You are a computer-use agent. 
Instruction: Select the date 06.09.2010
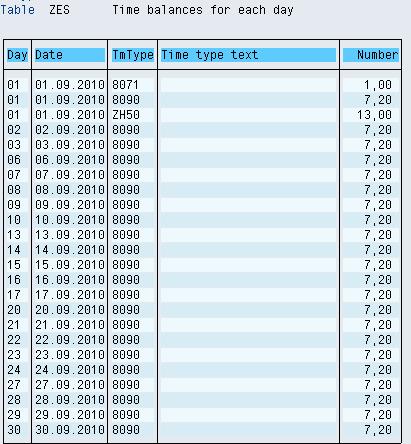pos(70,160)
